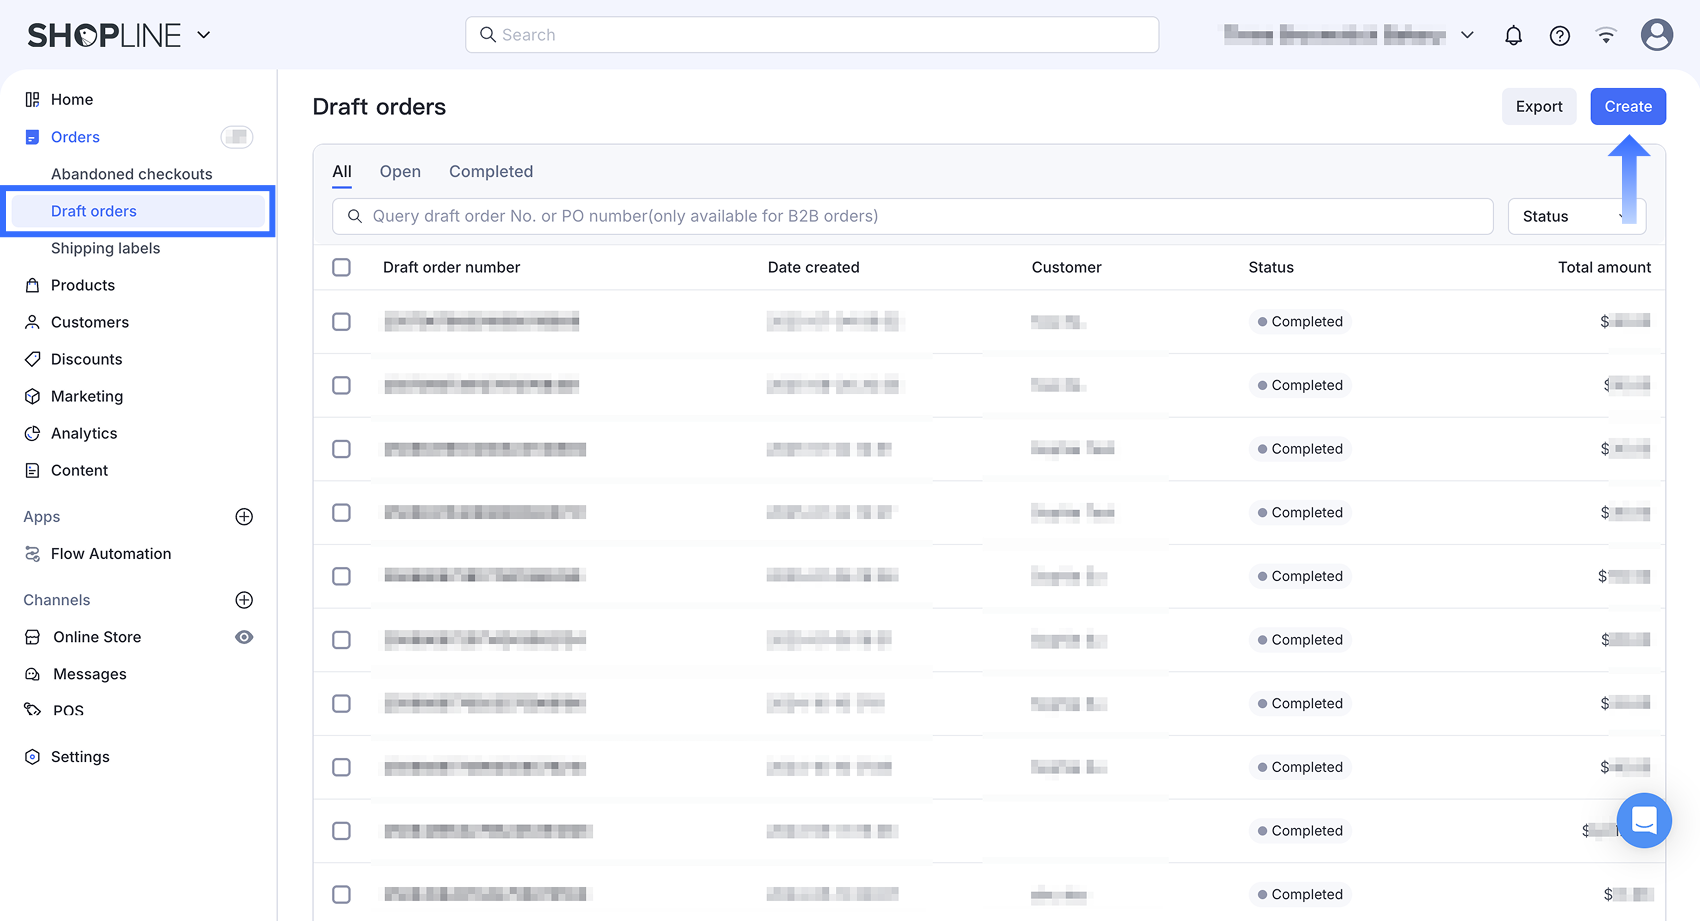Click the network status icon in the header
Screen dimensions: 1700x922
(x=1605, y=34)
